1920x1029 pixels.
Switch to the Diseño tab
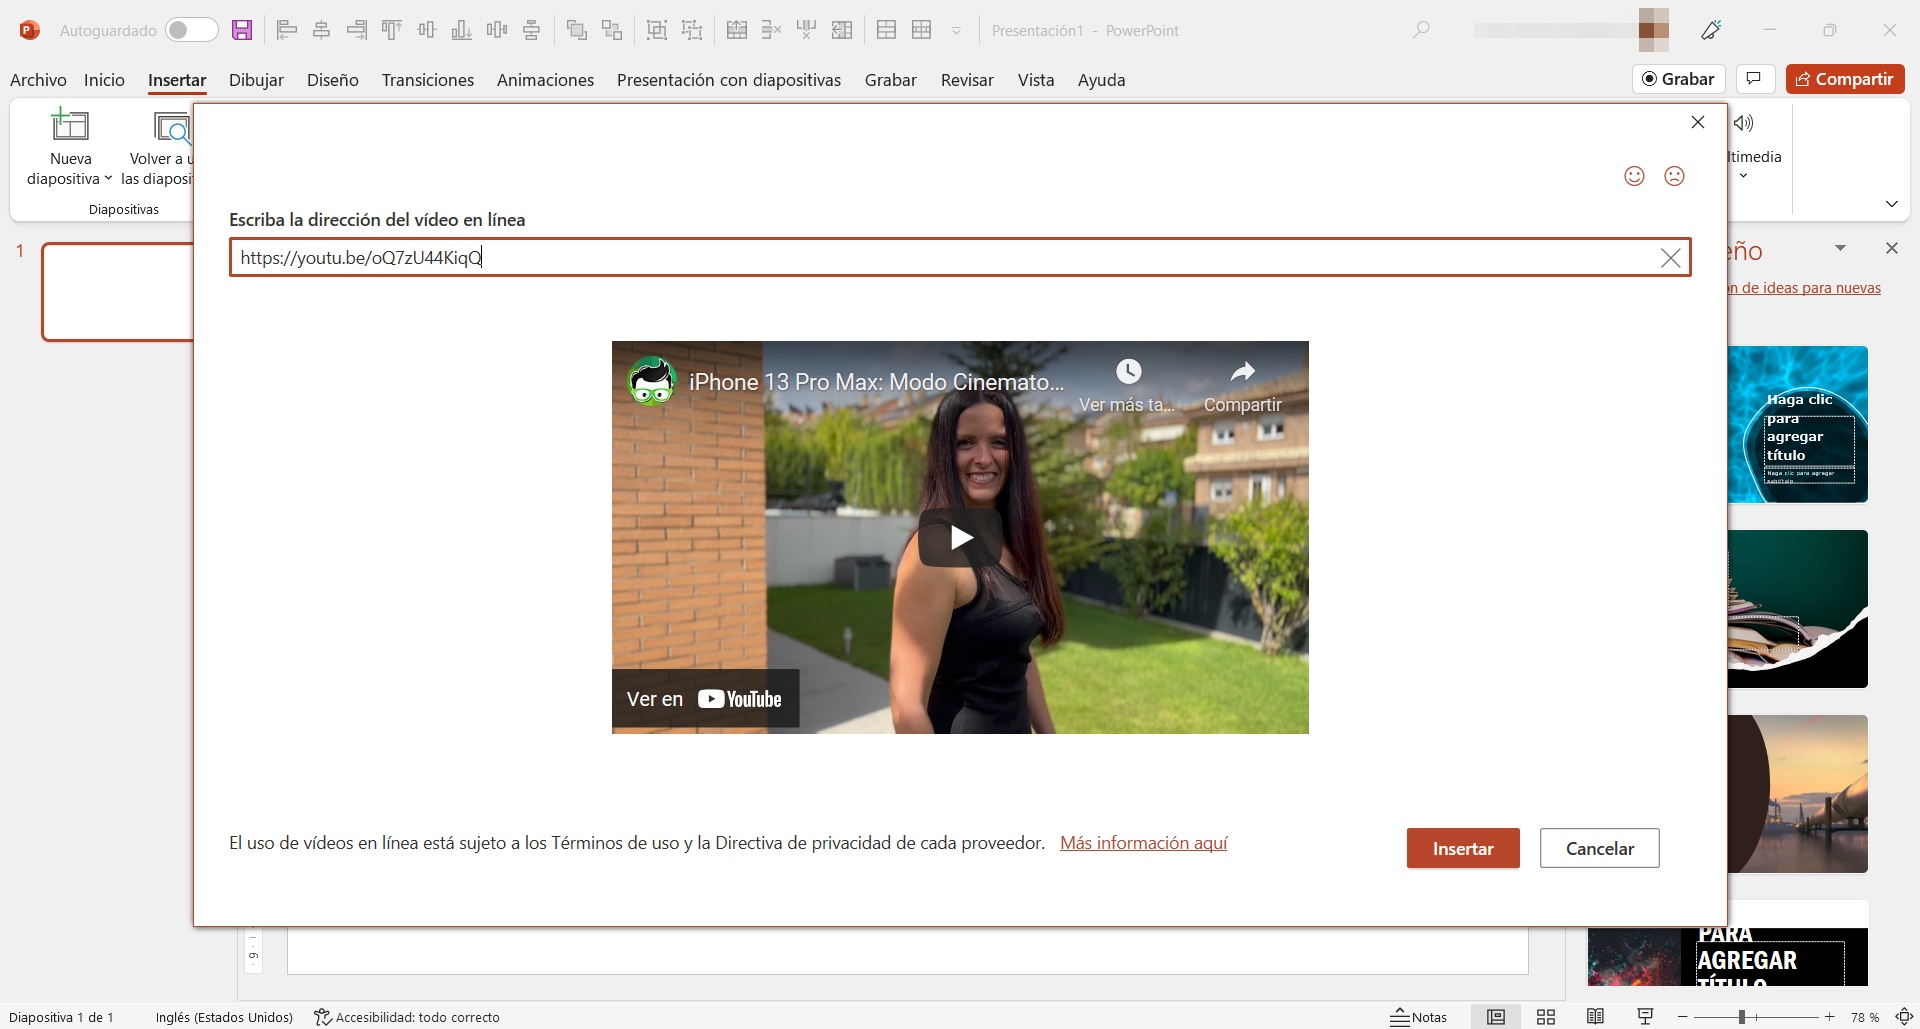pos(333,80)
